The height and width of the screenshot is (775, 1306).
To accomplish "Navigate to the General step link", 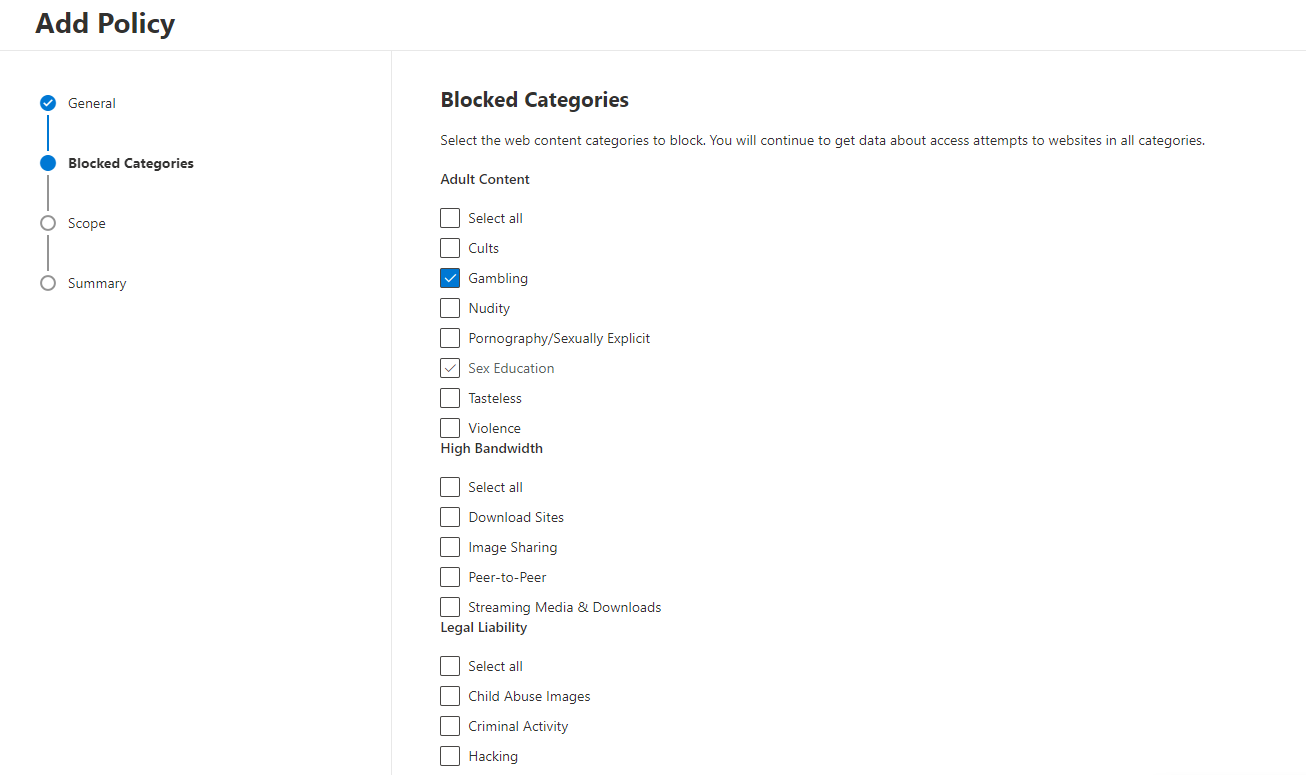I will (x=91, y=102).
